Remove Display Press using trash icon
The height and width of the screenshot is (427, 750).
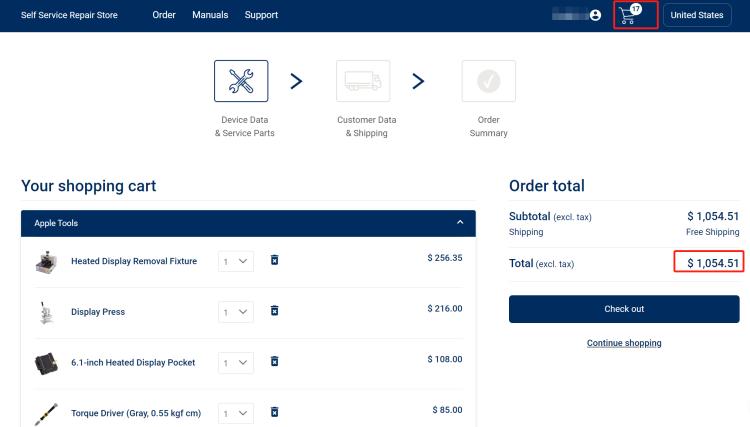click(275, 311)
